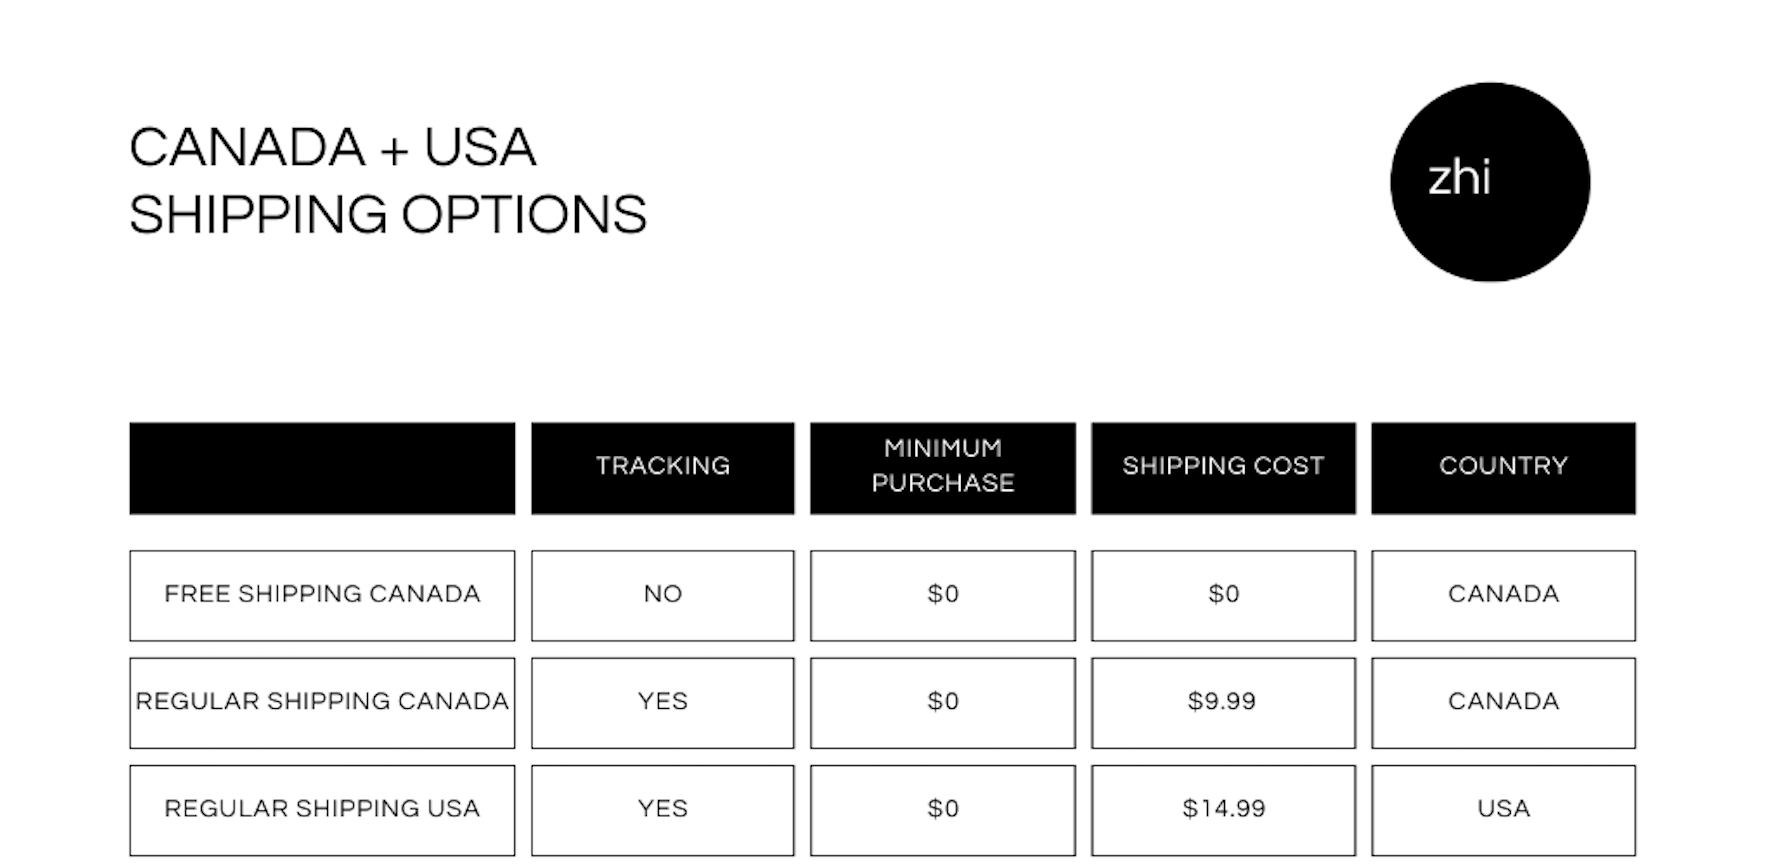Screen dimensions: 1766x866
Task: Click the USA country cell
Action: click(1503, 809)
